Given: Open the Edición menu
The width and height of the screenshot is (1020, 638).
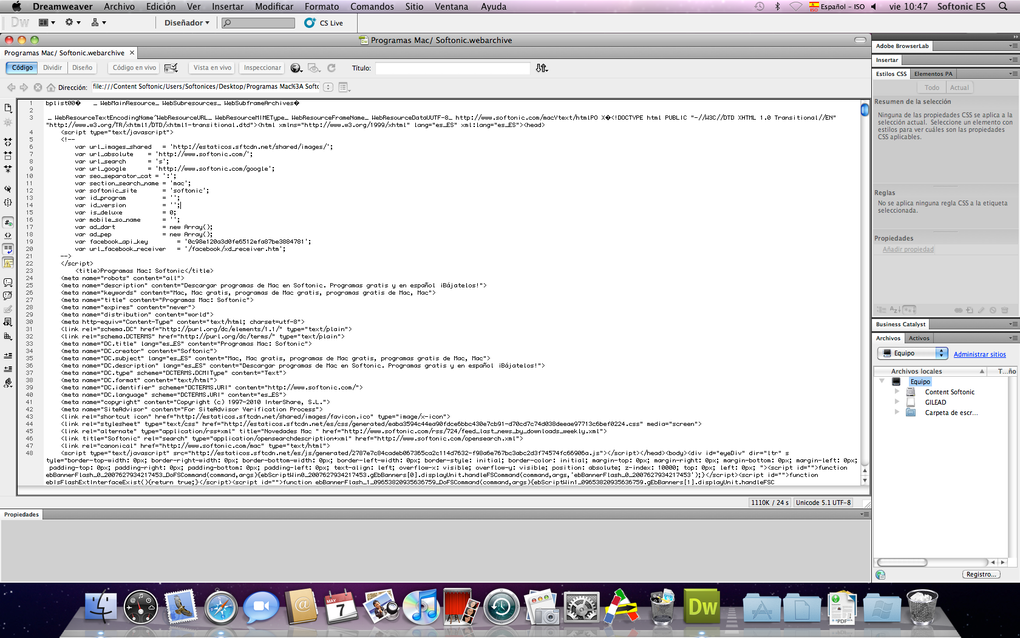Looking at the screenshot, I should [161, 7].
